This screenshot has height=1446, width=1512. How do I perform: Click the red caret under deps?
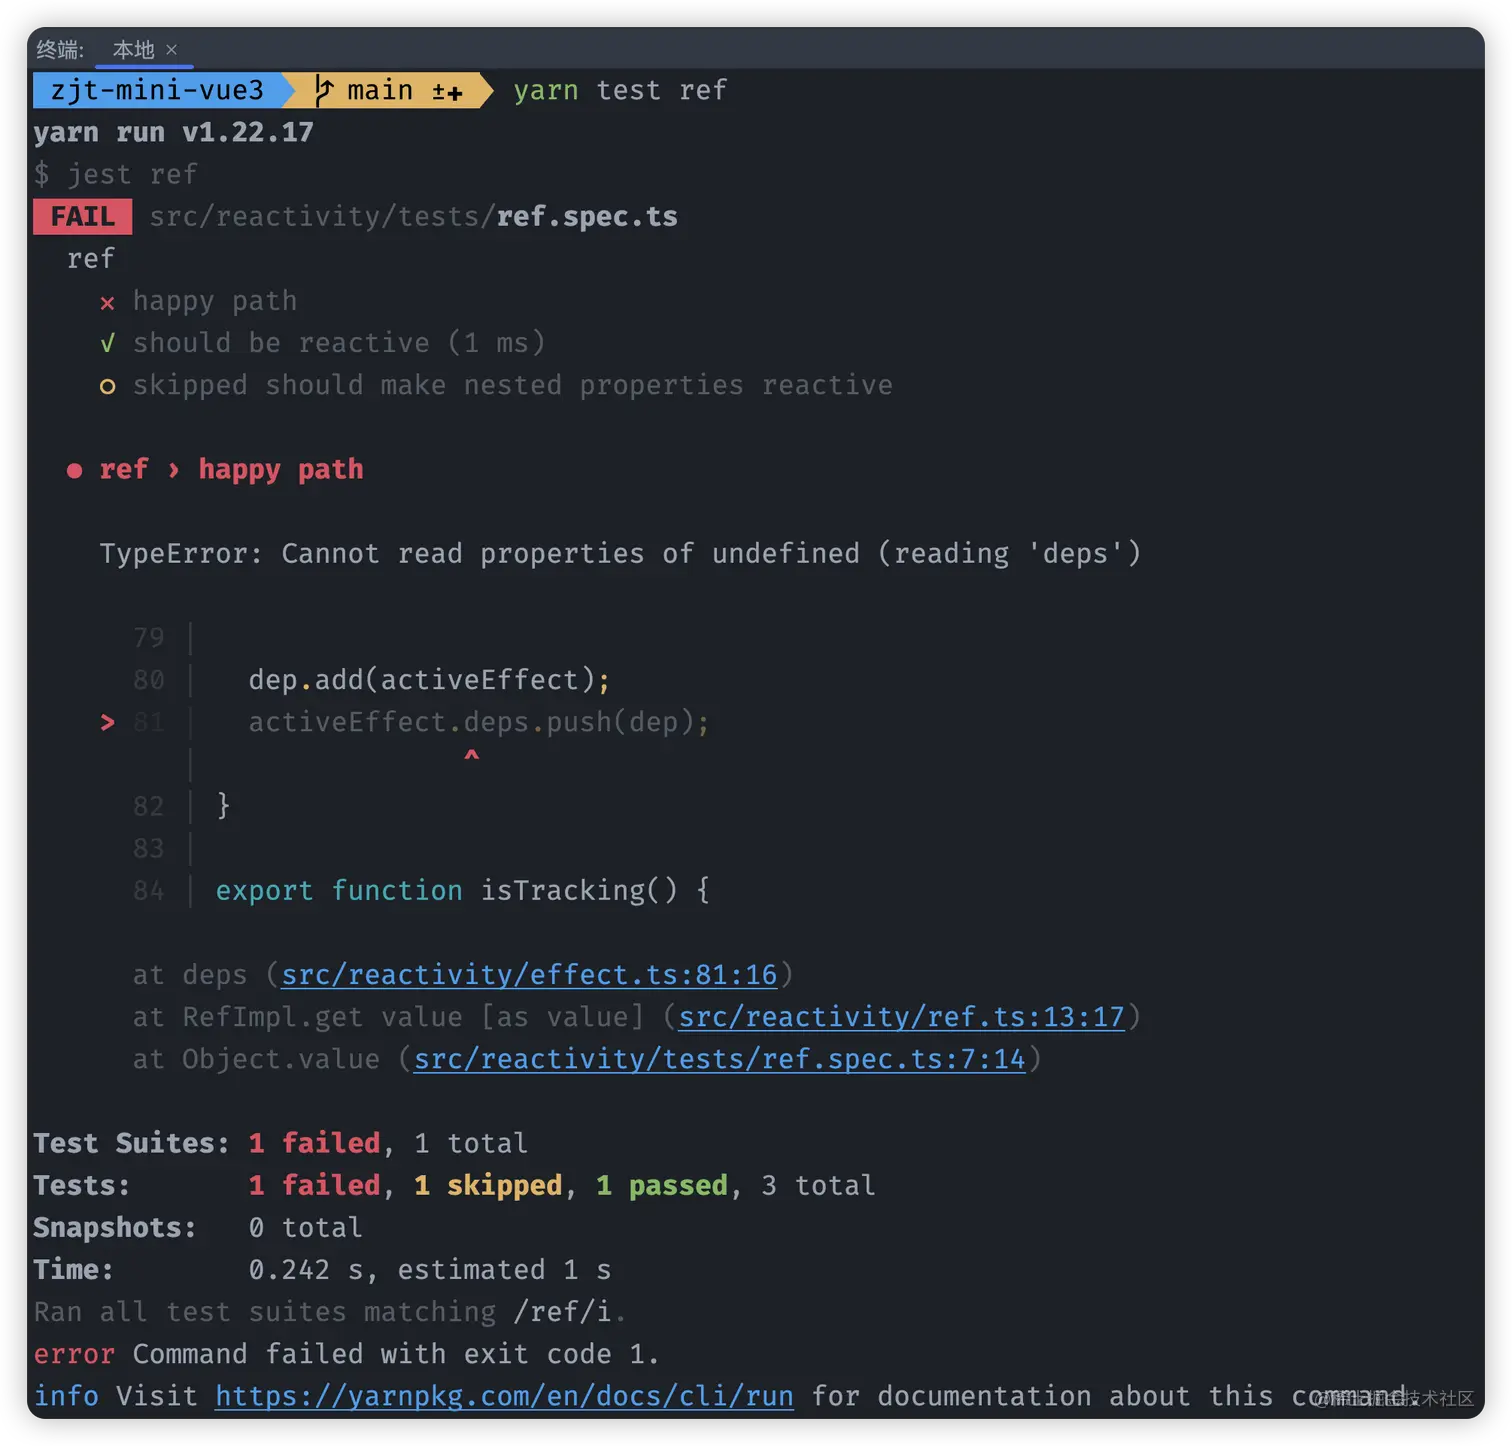pos(471,757)
